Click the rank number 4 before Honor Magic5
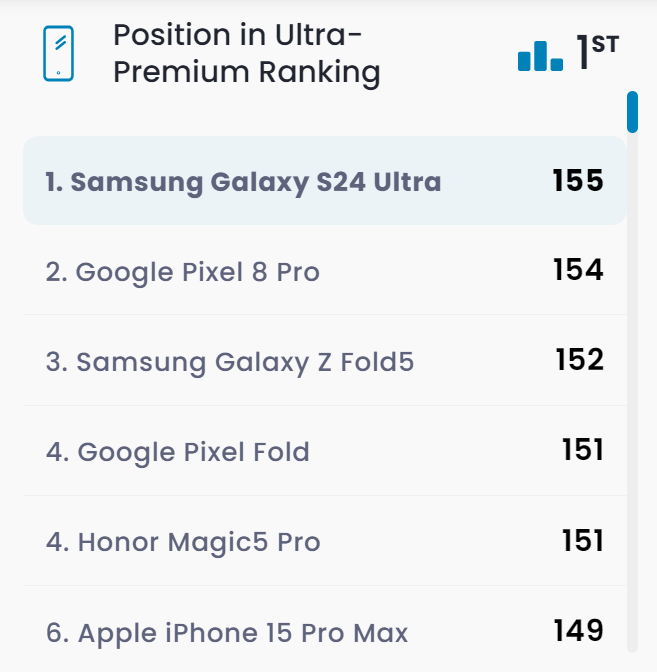The width and height of the screenshot is (657, 672). click(54, 542)
